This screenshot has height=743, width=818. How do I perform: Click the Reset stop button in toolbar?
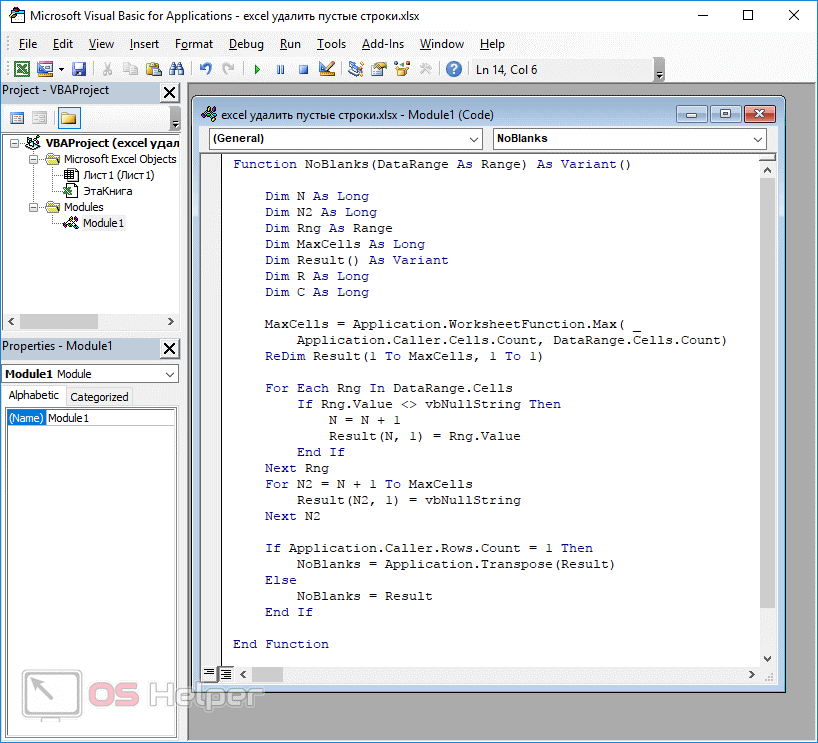point(302,69)
